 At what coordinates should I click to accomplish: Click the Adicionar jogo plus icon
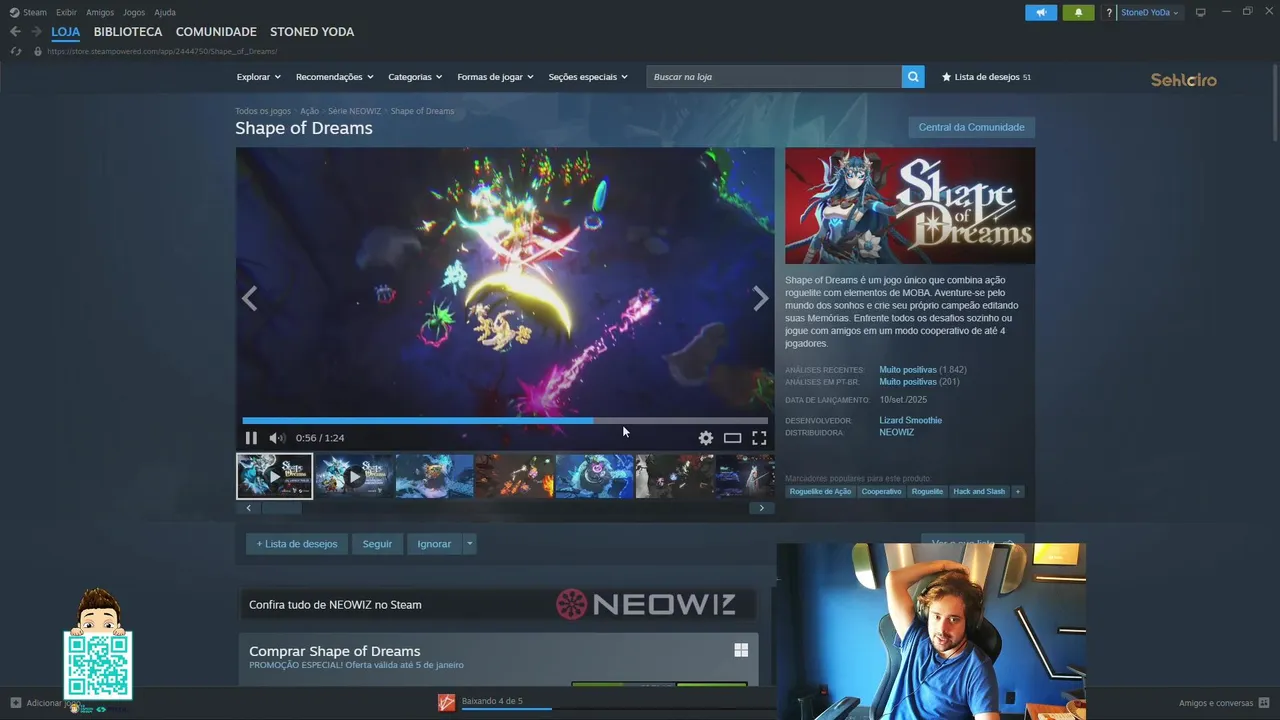click(x=15, y=703)
